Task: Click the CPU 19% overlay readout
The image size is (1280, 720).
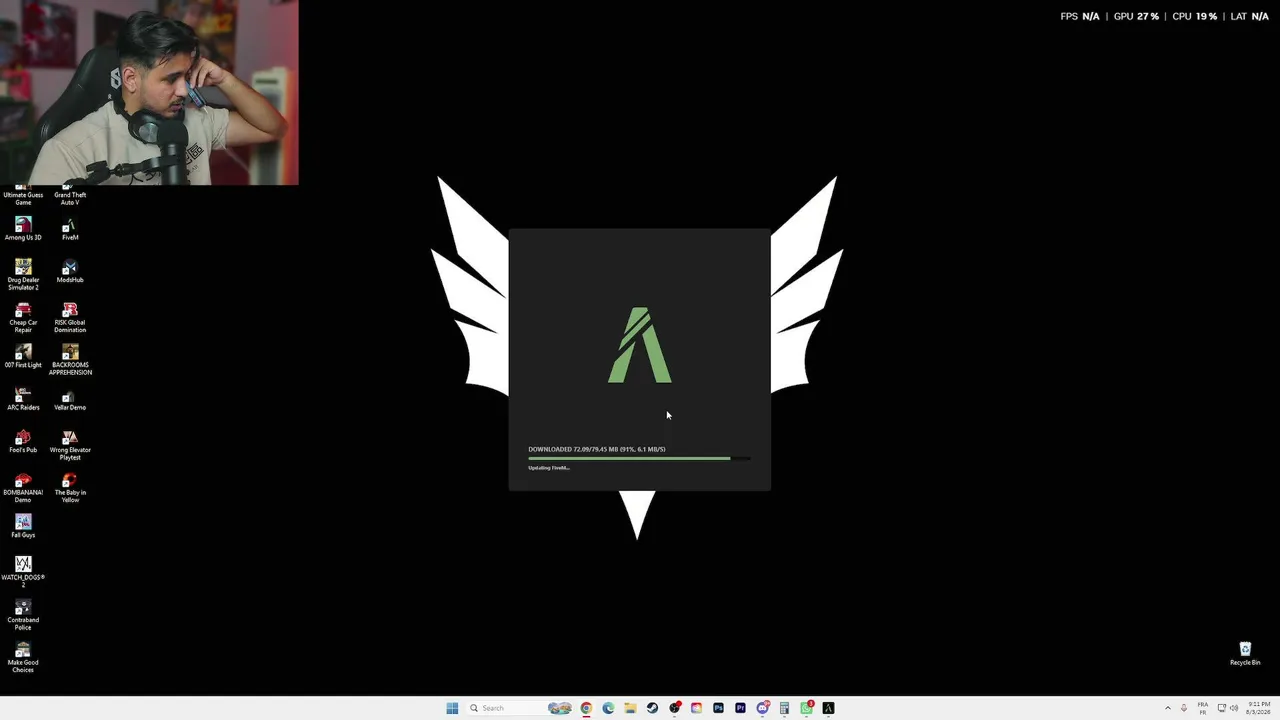Action: pyautogui.click(x=1194, y=16)
